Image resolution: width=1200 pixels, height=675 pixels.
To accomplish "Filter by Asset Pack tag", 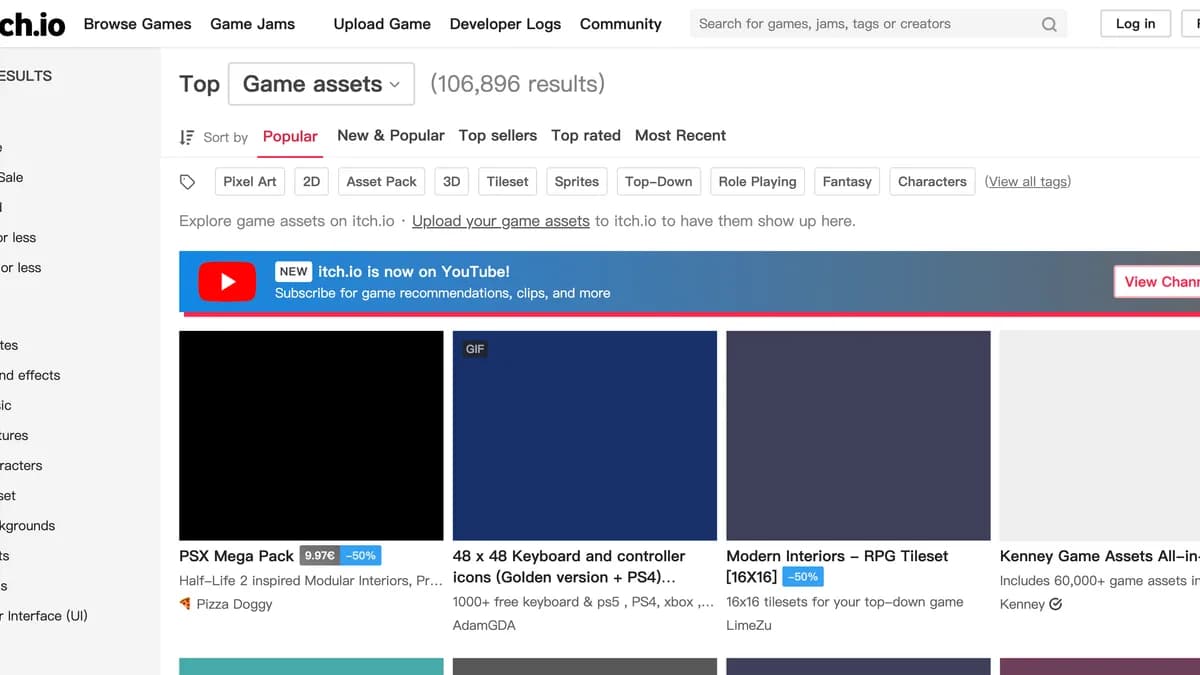I will click(382, 181).
